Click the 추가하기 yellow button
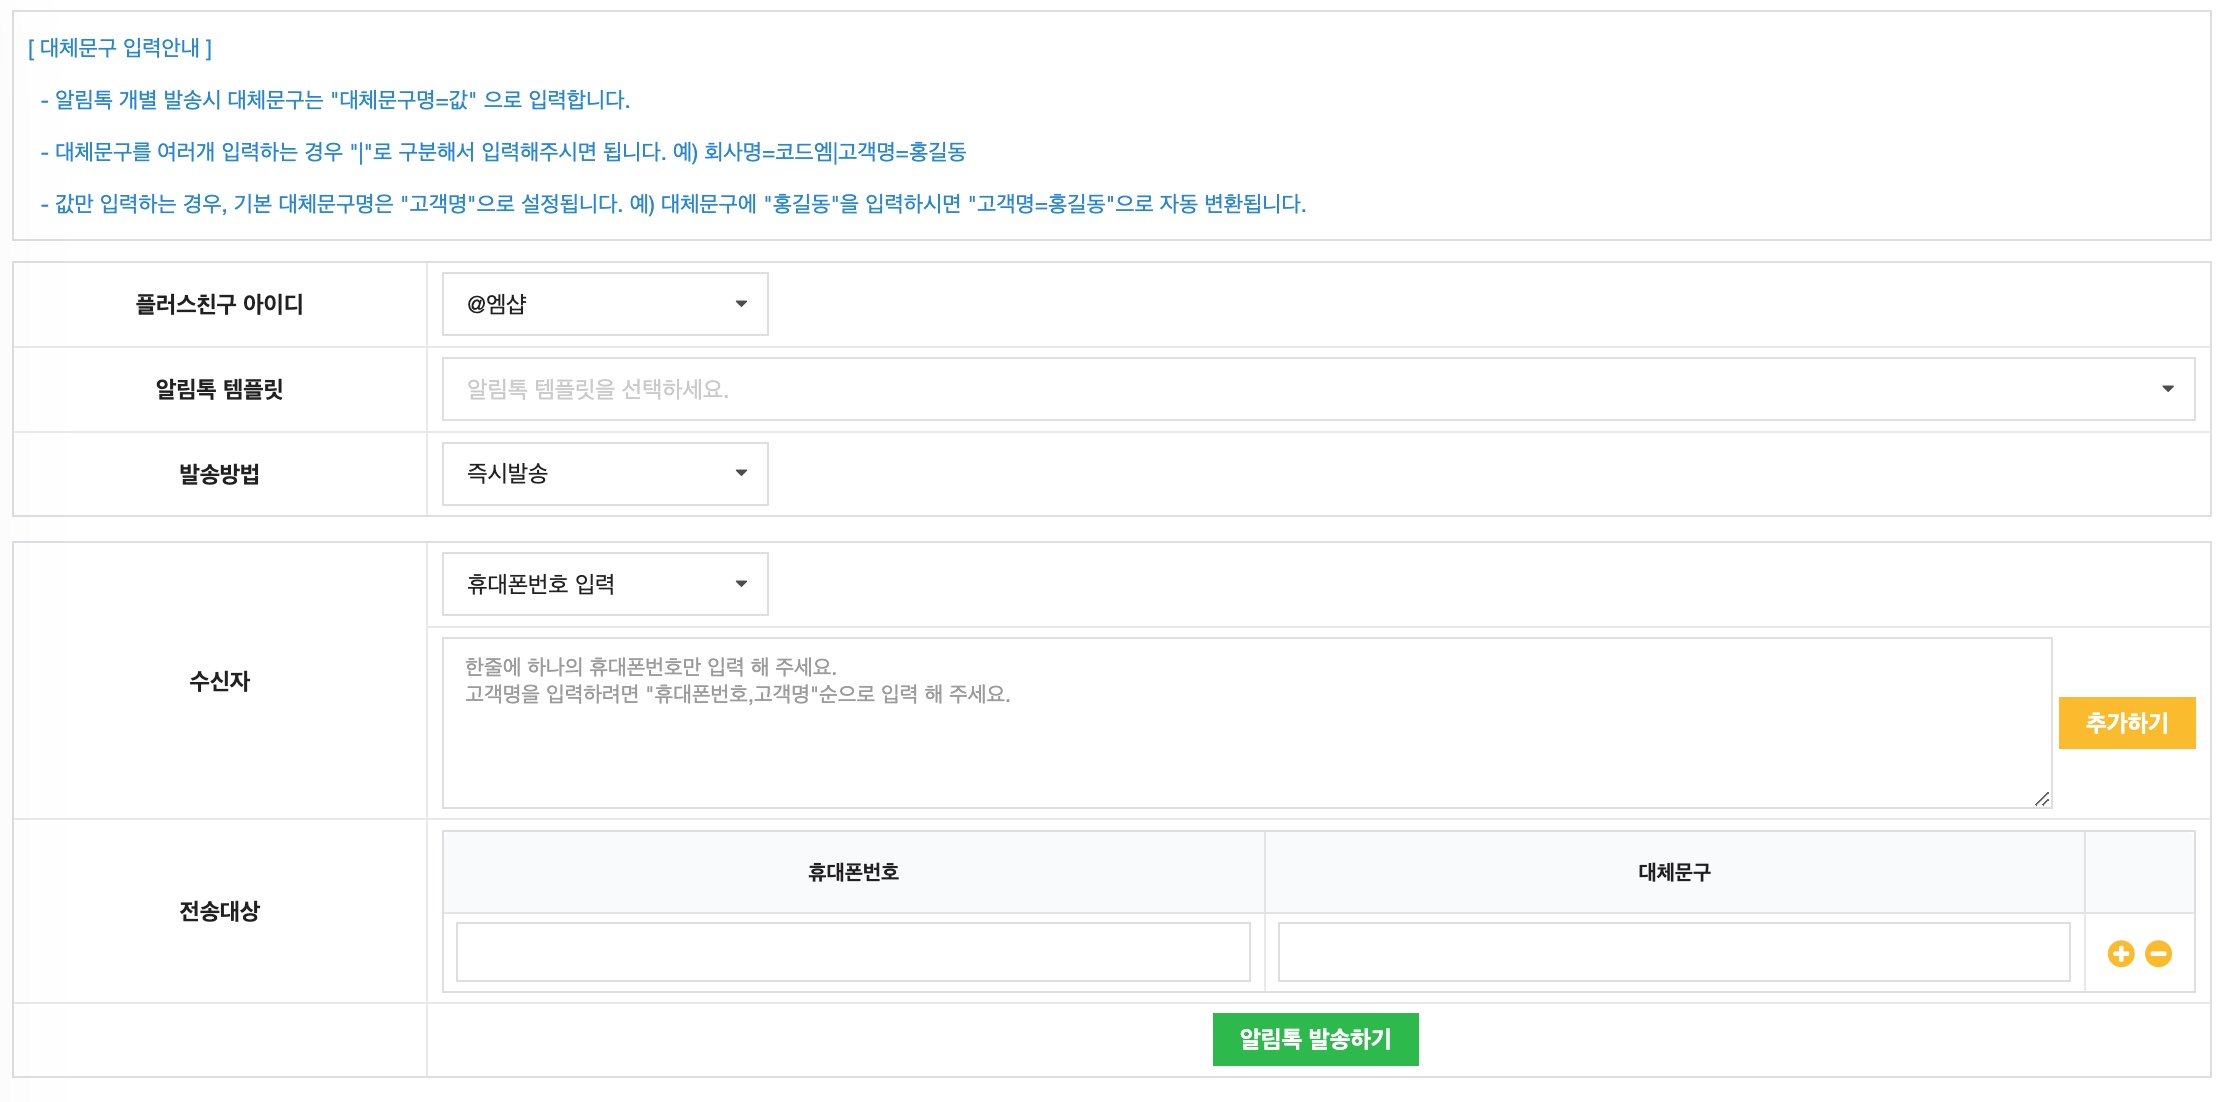This screenshot has width=2224, height=1102. (2126, 722)
